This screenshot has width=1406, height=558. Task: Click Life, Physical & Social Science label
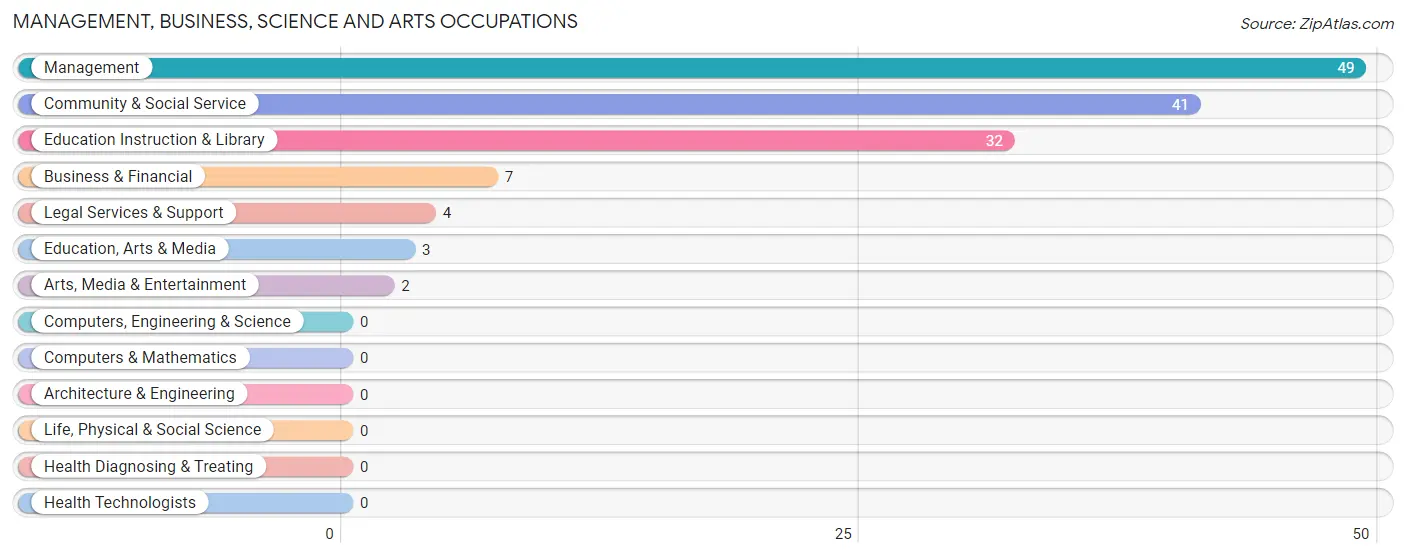click(x=152, y=430)
